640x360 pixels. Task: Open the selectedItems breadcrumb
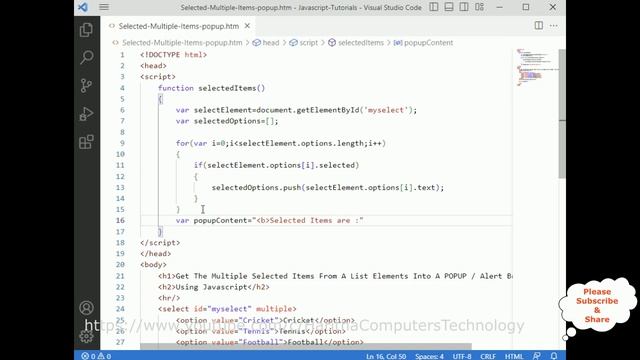pyautogui.click(x=361, y=42)
